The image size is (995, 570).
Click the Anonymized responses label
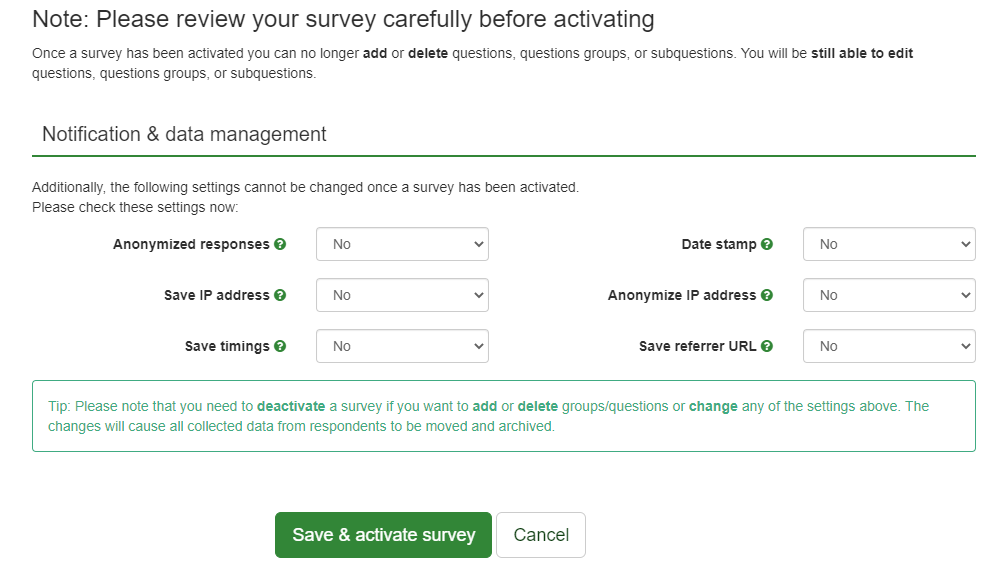tap(191, 244)
